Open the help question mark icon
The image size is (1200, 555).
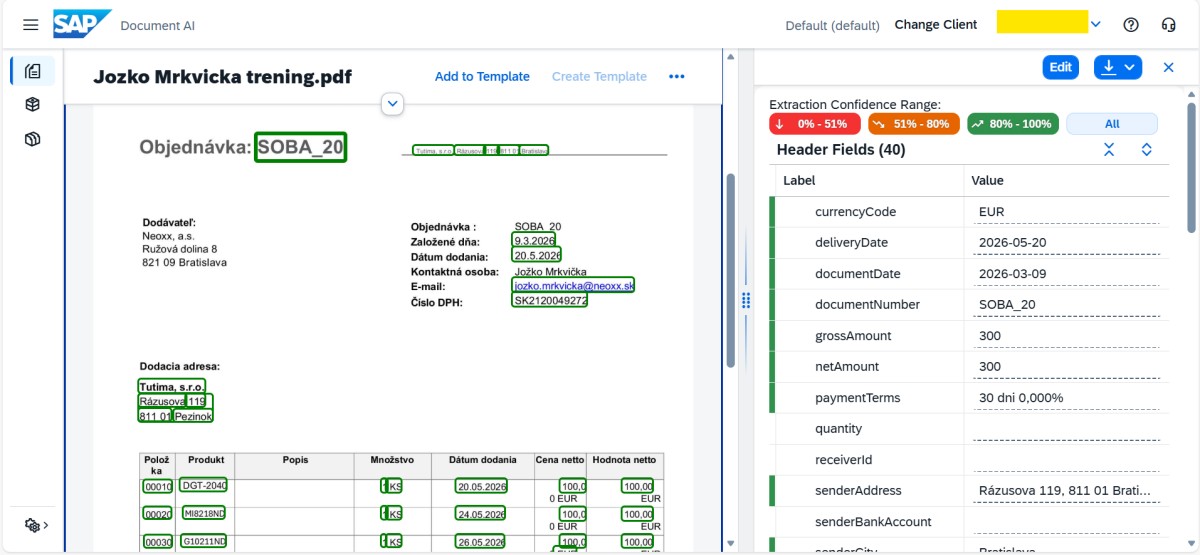point(1131,25)
